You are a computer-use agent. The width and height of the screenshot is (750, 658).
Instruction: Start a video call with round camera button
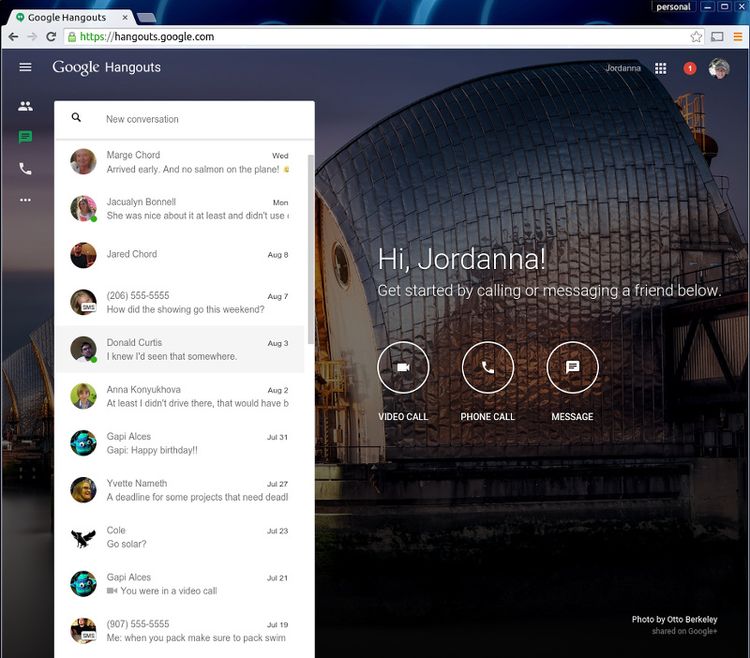click(403, 367)
